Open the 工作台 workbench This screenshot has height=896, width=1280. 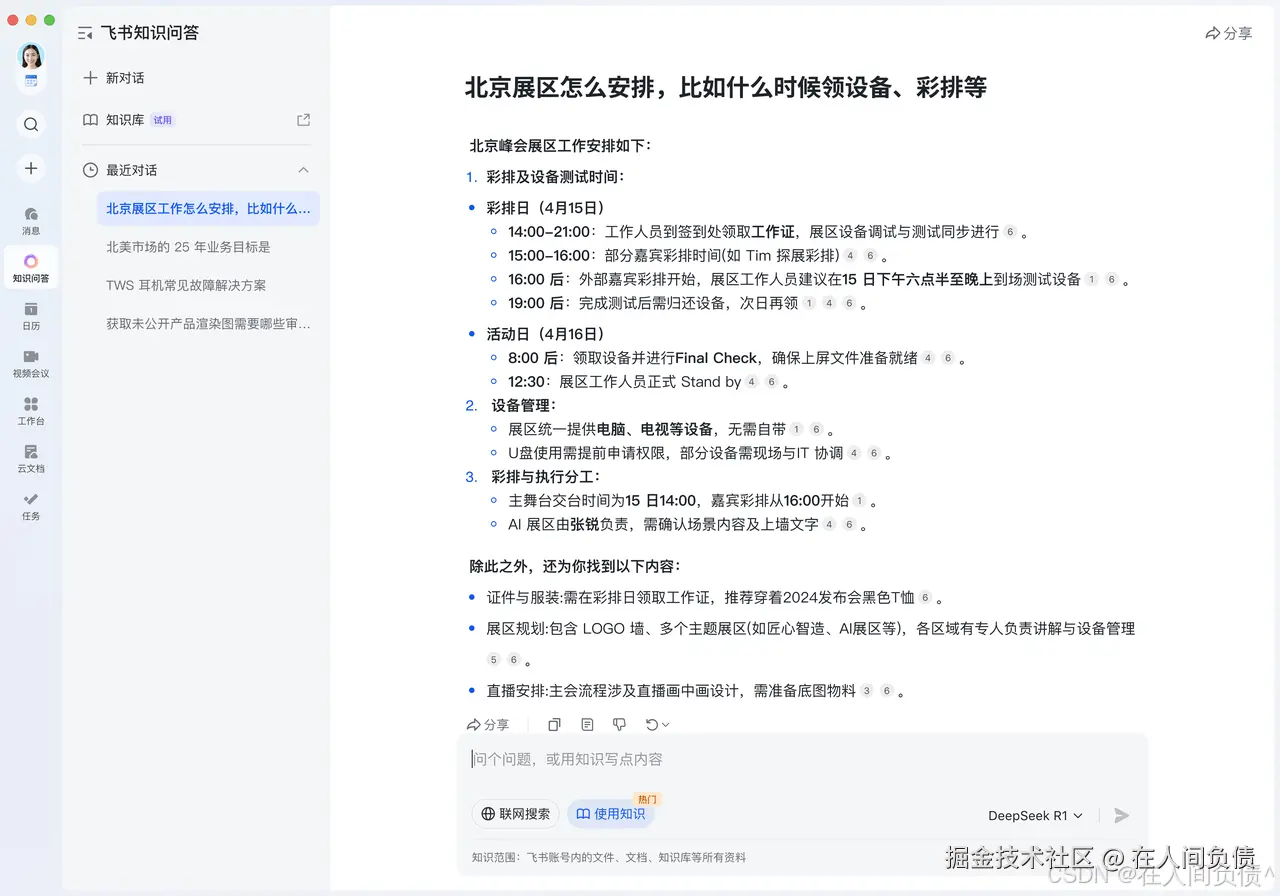30,409
